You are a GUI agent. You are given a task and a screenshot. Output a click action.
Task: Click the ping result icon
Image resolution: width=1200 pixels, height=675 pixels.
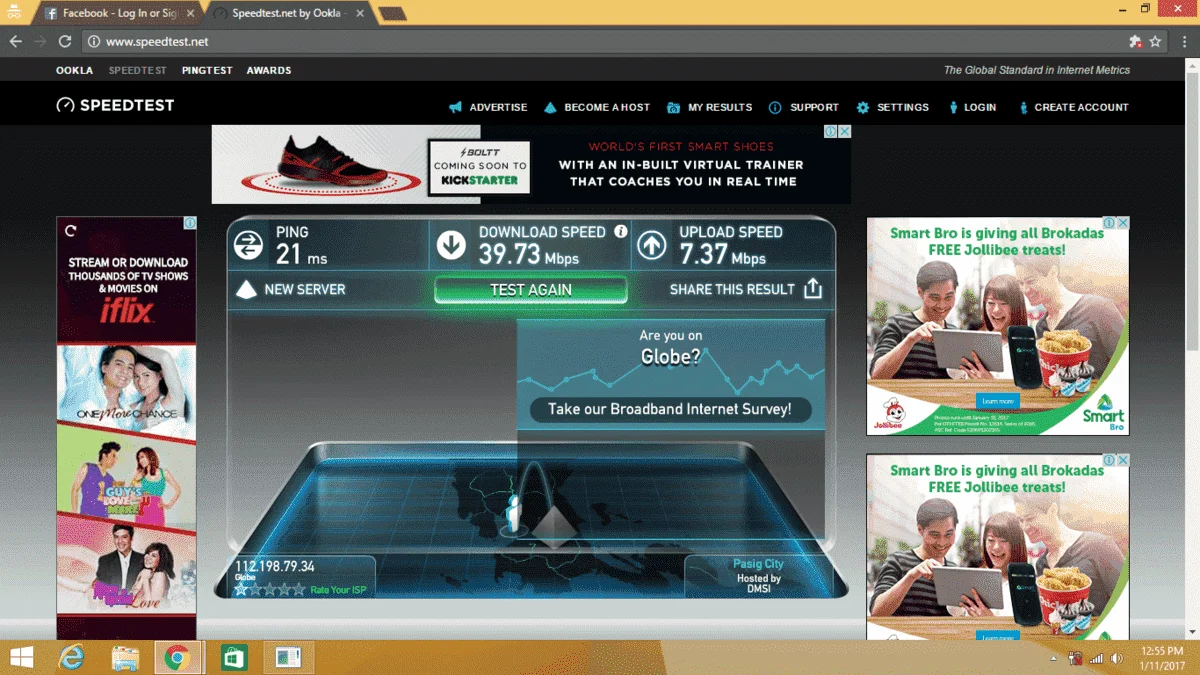(x=248, y=245)
